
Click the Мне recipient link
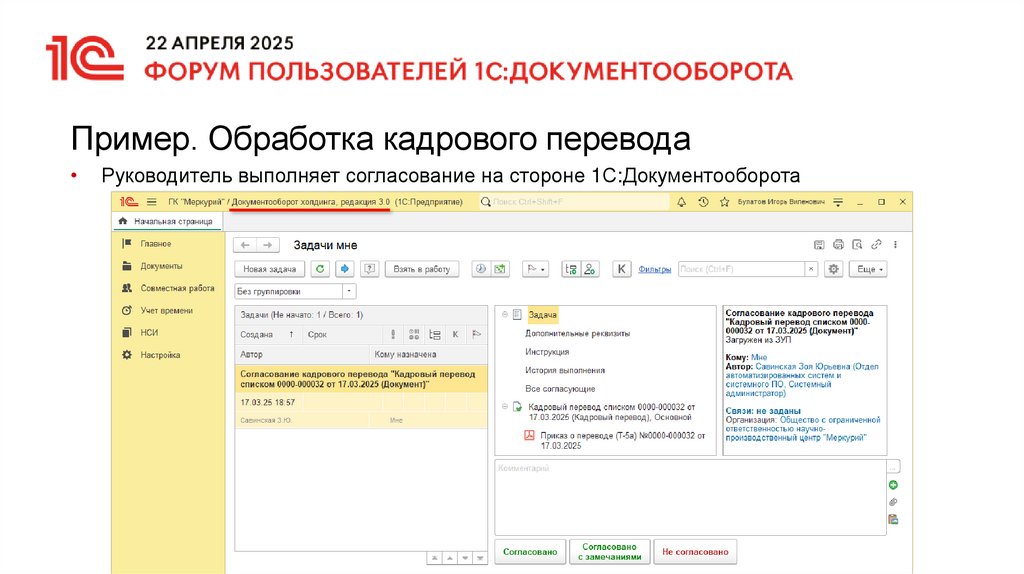(759, 357)
